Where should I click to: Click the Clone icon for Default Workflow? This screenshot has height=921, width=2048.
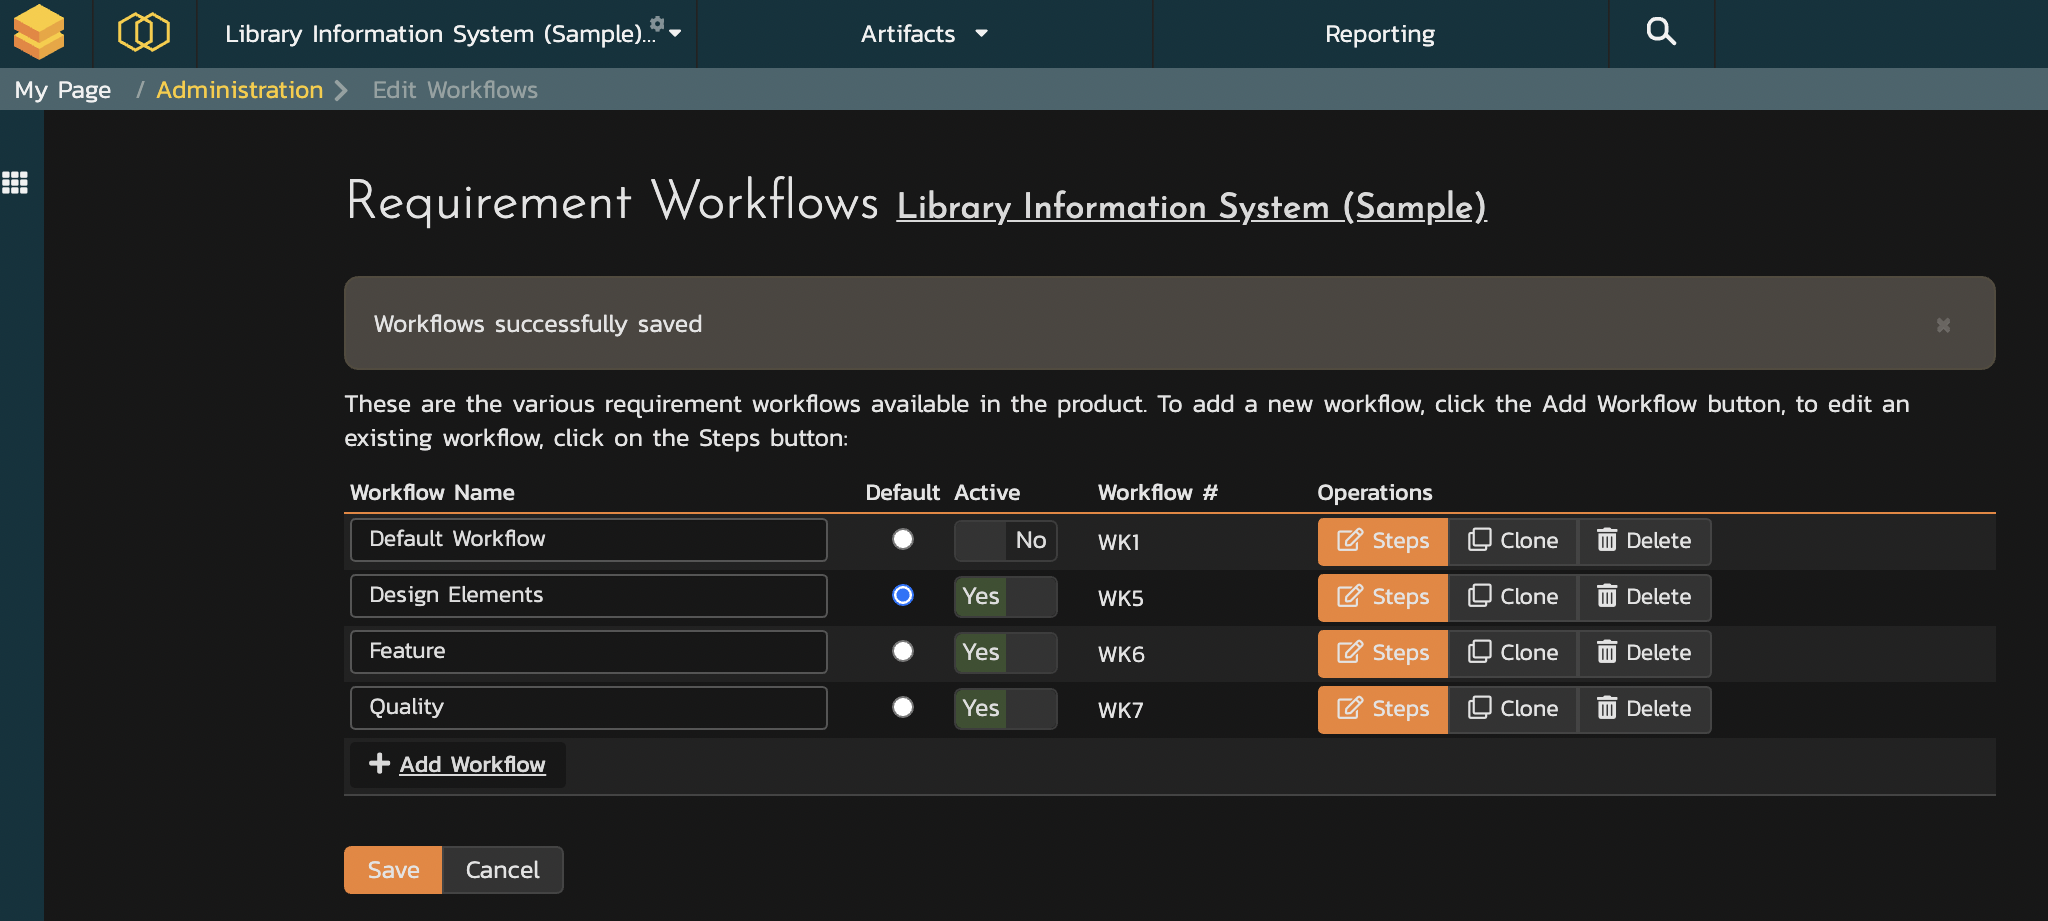pyautogui.click(x=1479, y=541)
